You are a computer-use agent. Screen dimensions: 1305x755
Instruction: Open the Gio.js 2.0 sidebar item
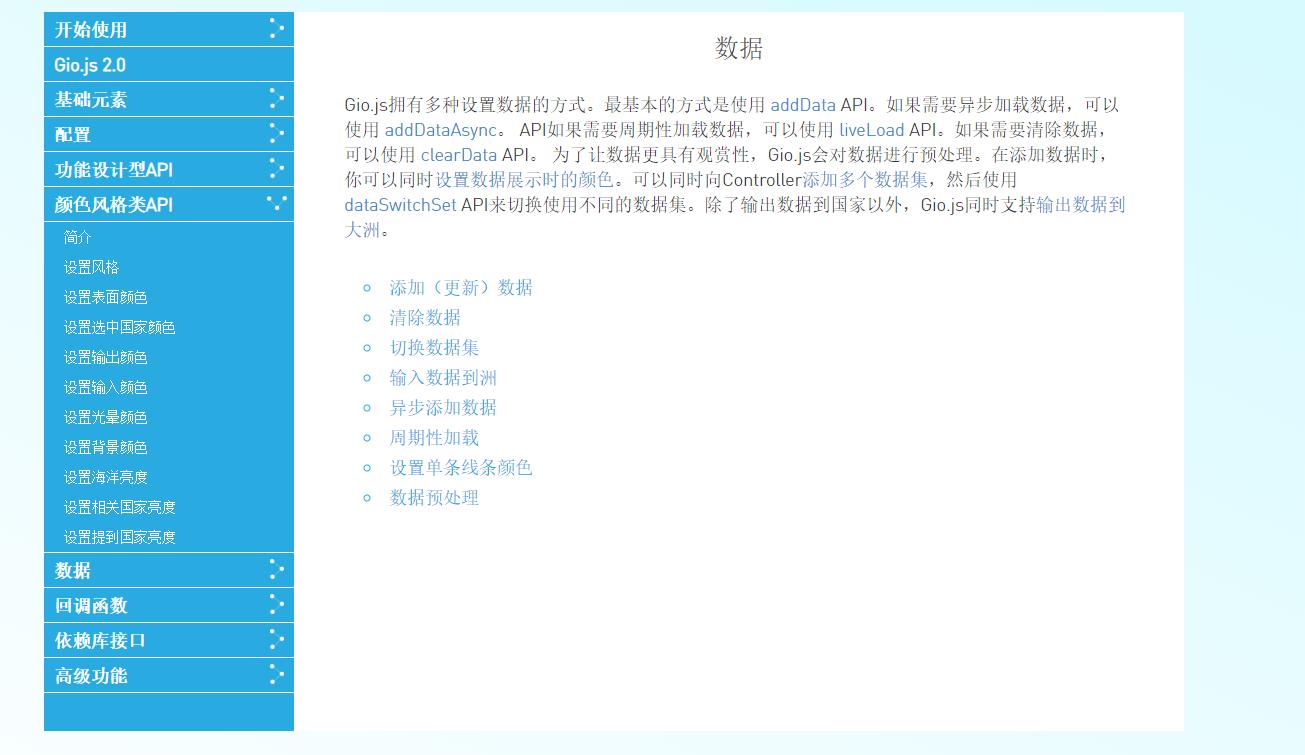[169, 65]
